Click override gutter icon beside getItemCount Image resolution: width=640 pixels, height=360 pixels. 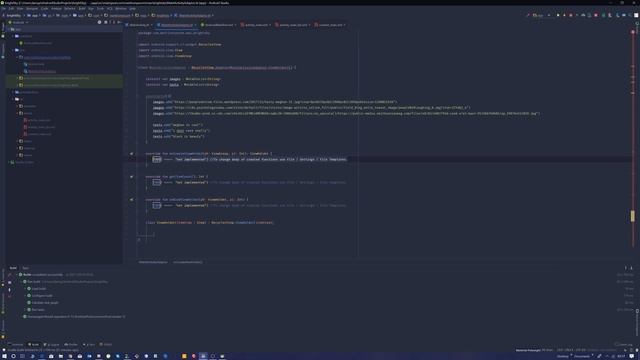click(x=131, y=177)
